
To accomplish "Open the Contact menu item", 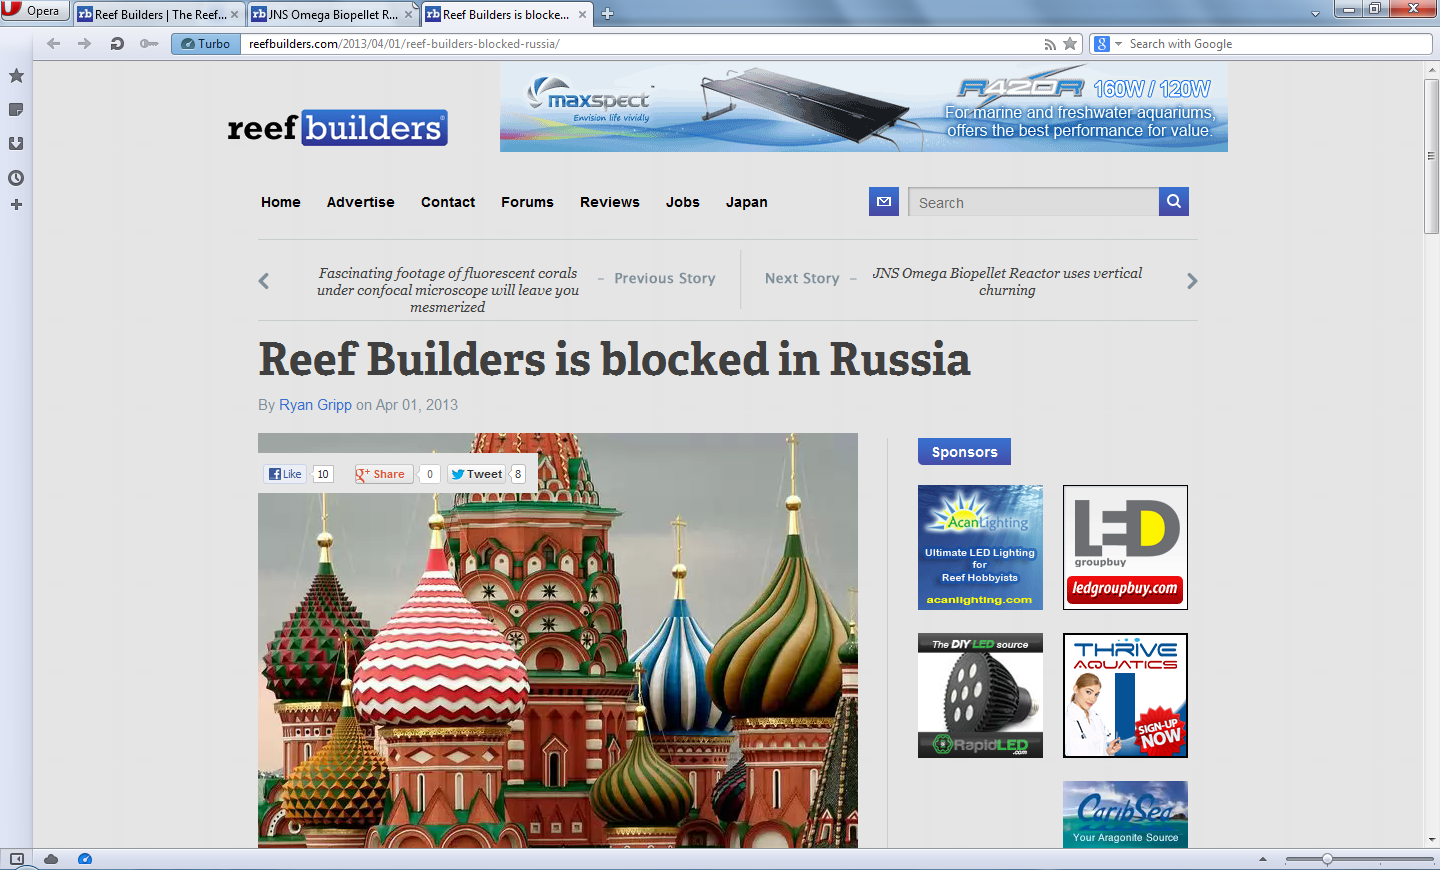I will tap(448, 202).
